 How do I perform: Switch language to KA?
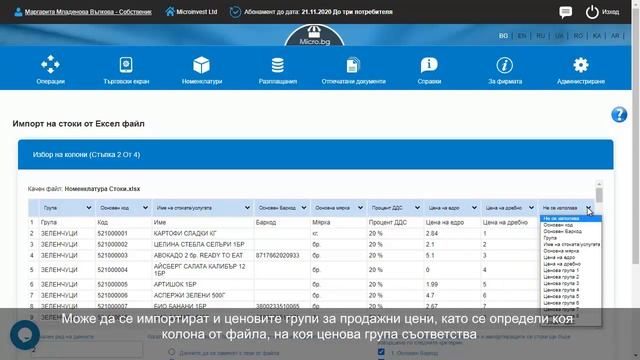coord(597,36)
